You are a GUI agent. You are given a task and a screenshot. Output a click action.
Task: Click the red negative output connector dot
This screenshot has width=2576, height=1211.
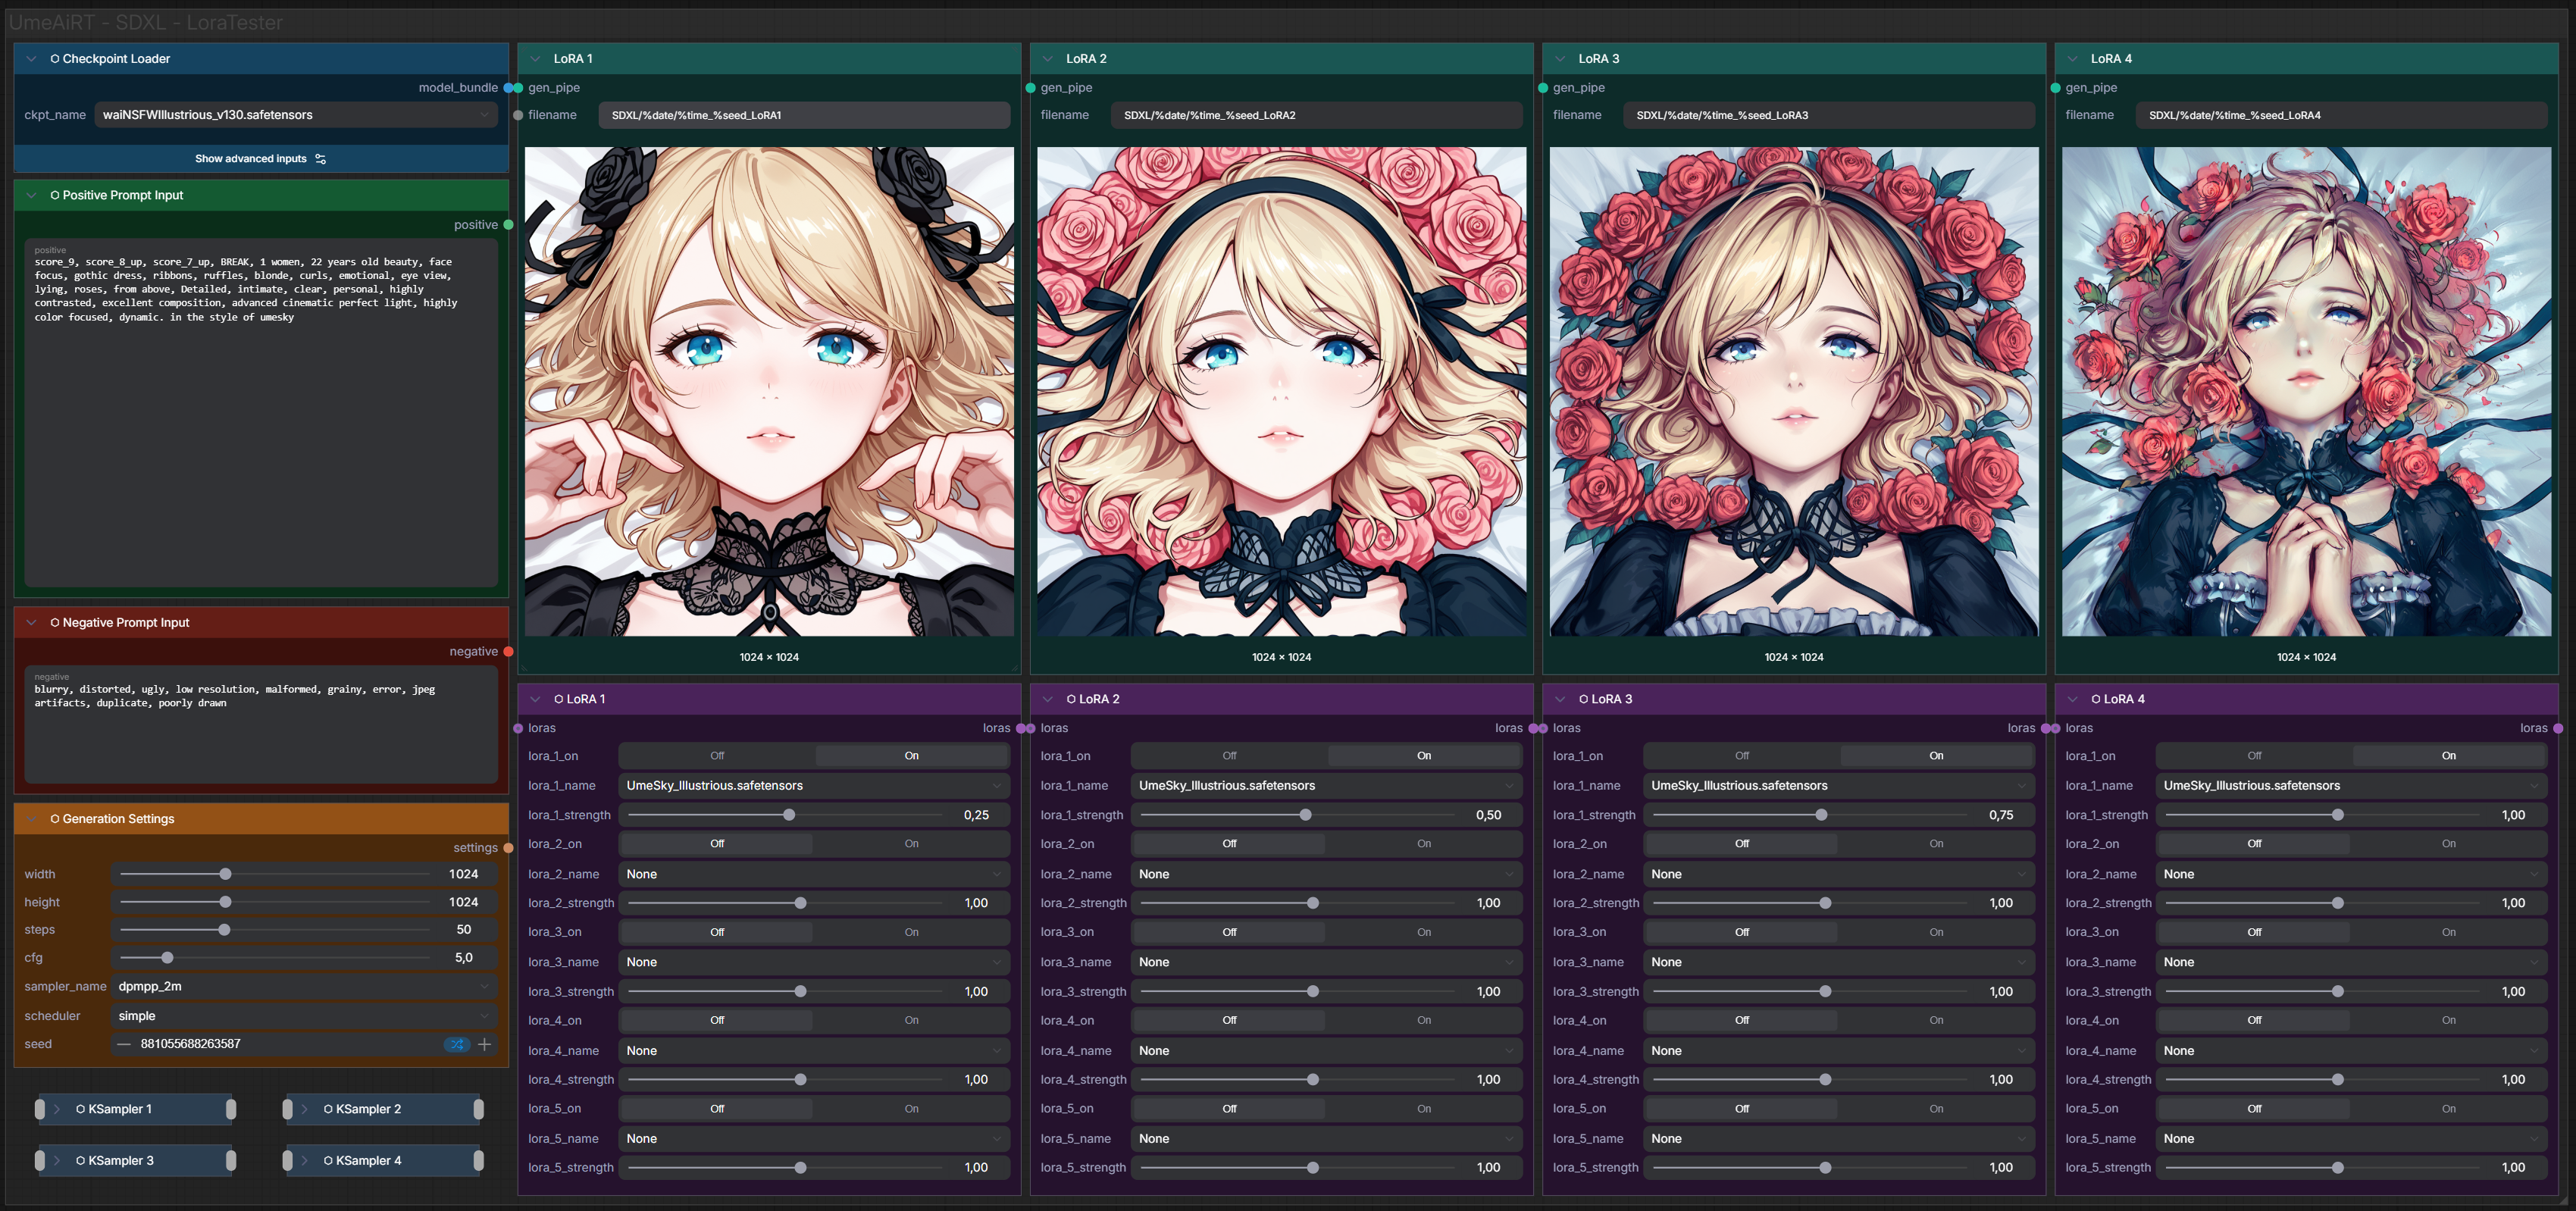(508, 652)
